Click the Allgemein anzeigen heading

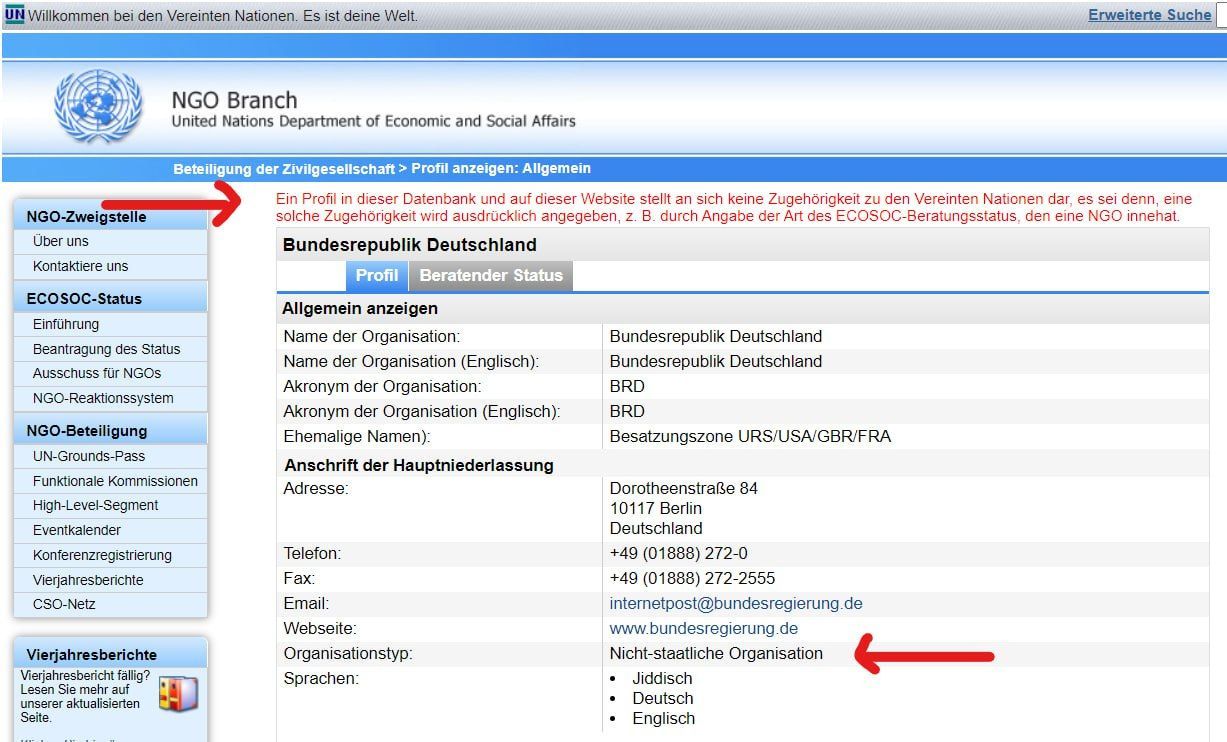coord(360,308)
